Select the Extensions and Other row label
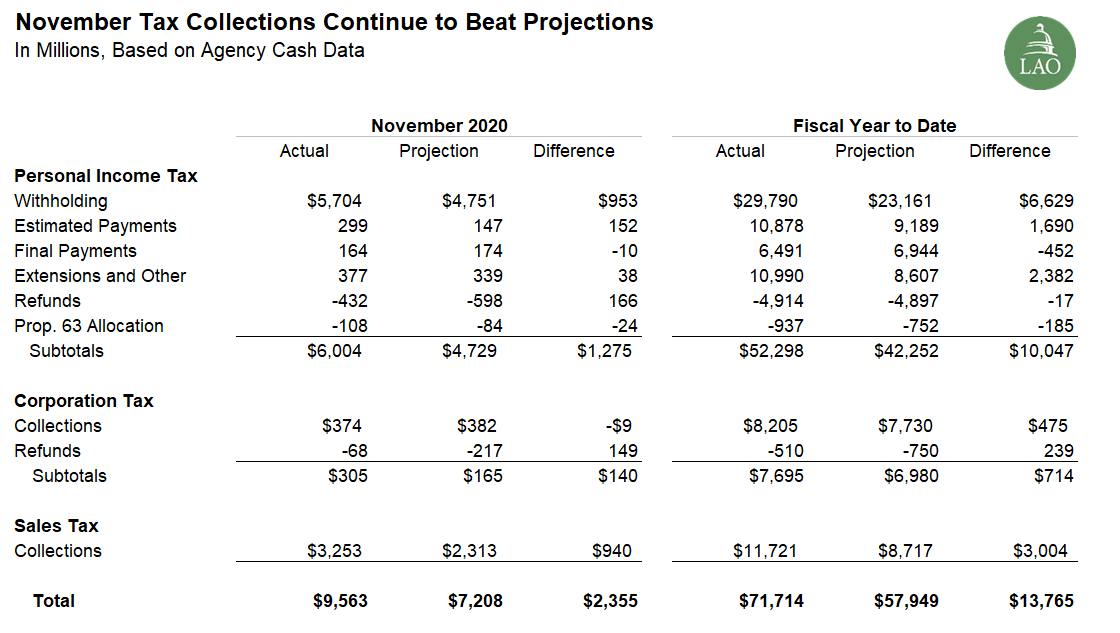Screen dimensions: 1120x633 [x=100, y=276]
